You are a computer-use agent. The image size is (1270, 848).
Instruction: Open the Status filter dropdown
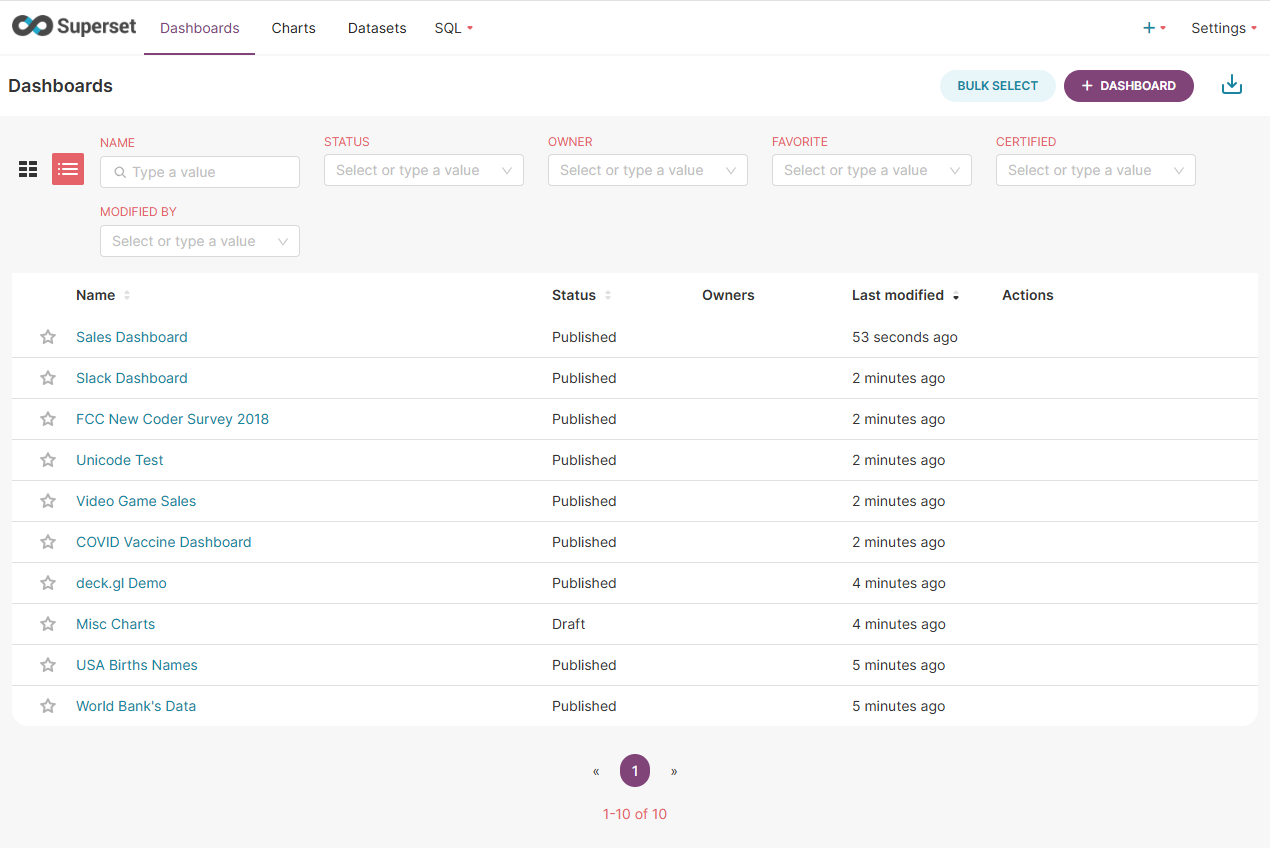(424, 170)
